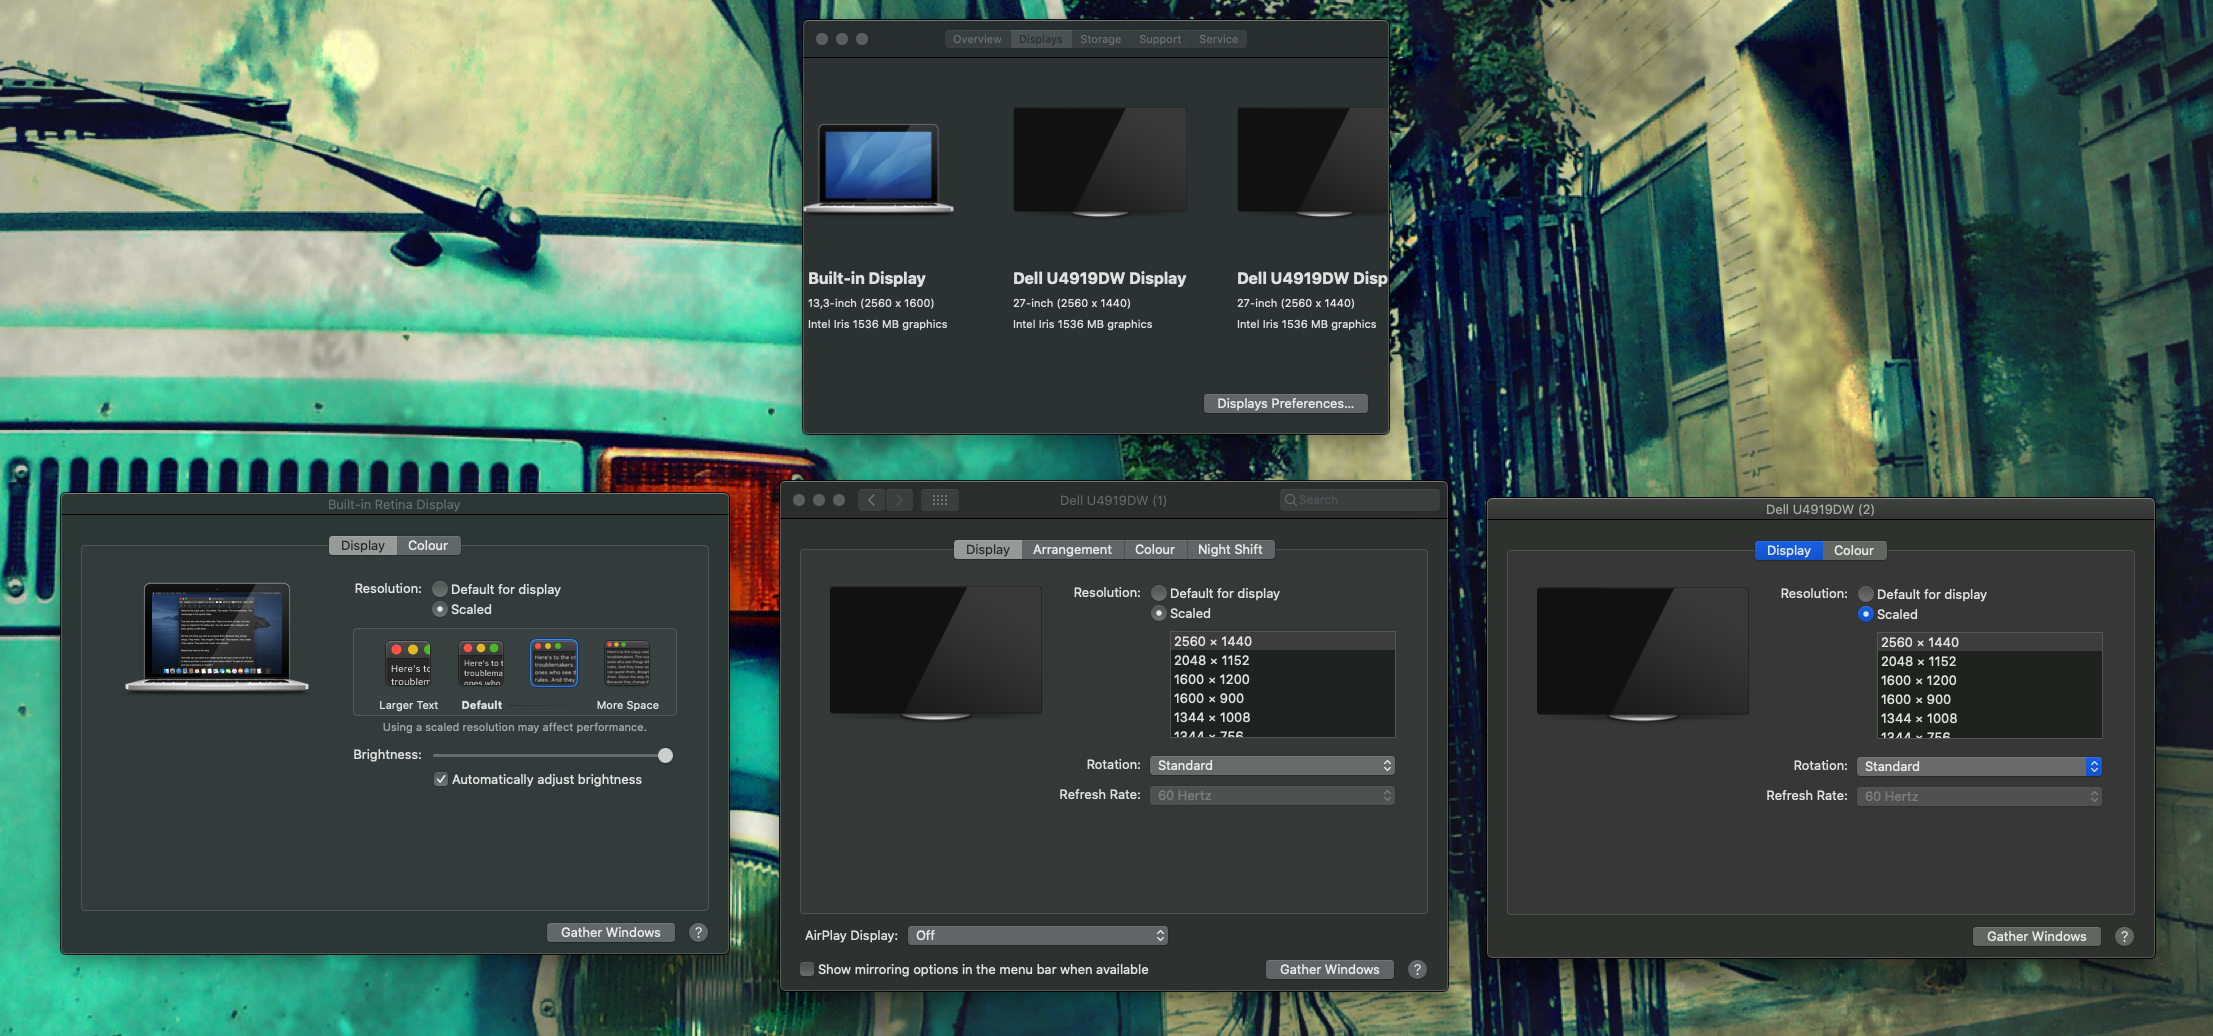The height and width of the screenshot is (1036, 2213).
Task: Switch to the Displays tab in About window
Action: (1041, 39)
